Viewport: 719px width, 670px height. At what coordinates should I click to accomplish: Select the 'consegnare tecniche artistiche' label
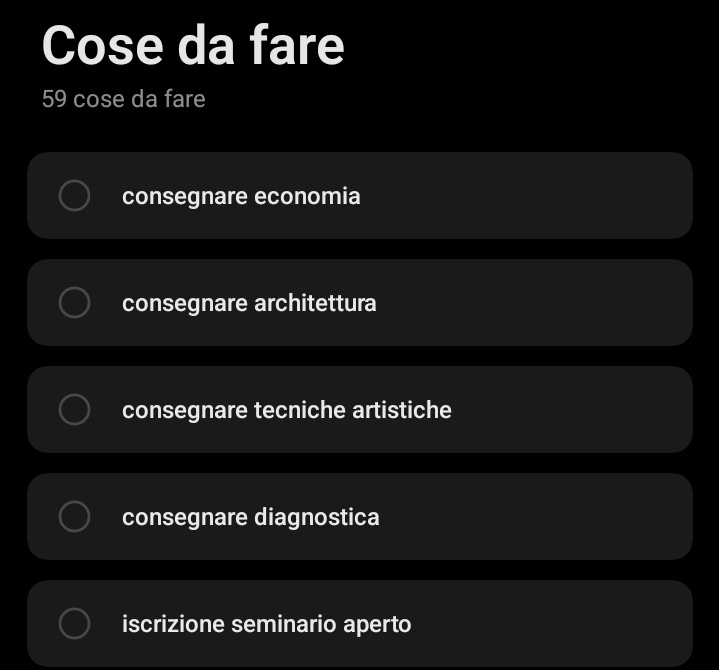[x=287, y=410]
